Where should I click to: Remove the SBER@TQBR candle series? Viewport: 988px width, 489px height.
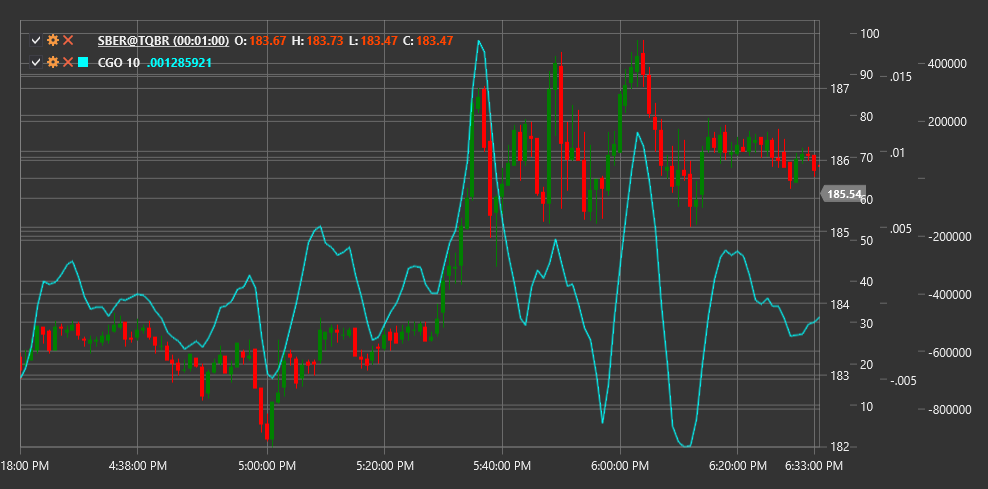[69, 40]
